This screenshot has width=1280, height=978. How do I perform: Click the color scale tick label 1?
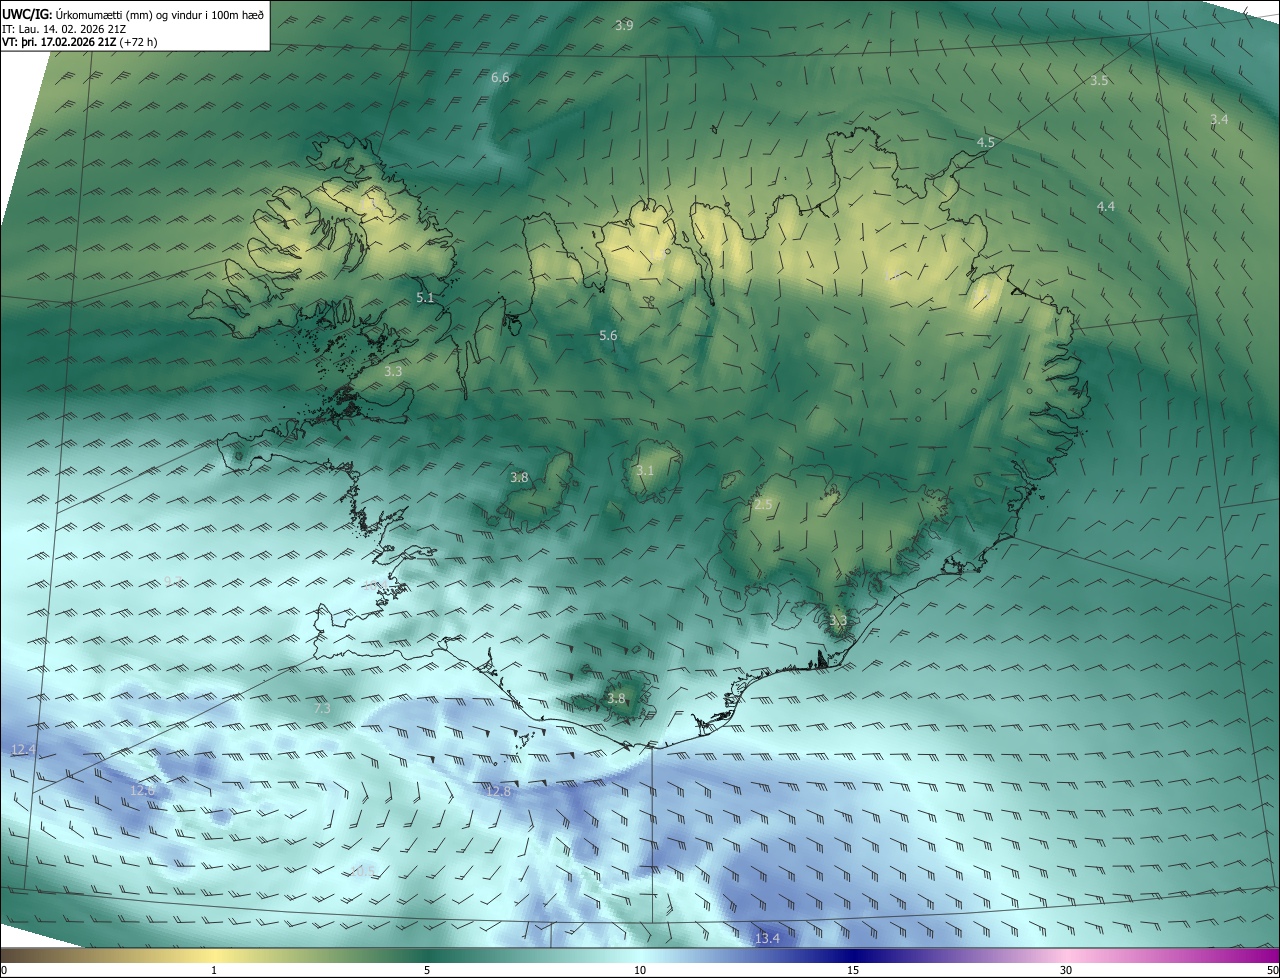(214, 970)
